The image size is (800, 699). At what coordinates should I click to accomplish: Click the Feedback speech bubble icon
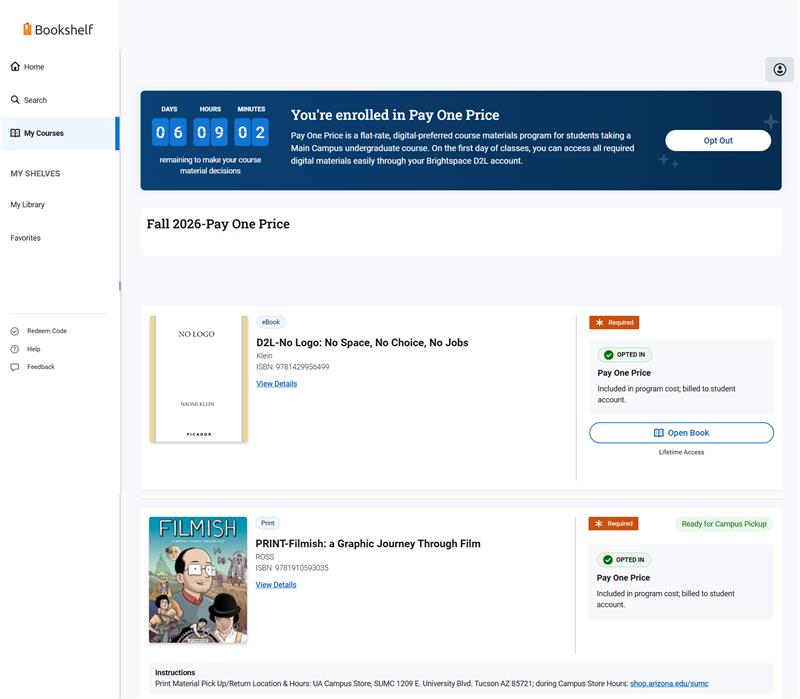click(15, 367)
